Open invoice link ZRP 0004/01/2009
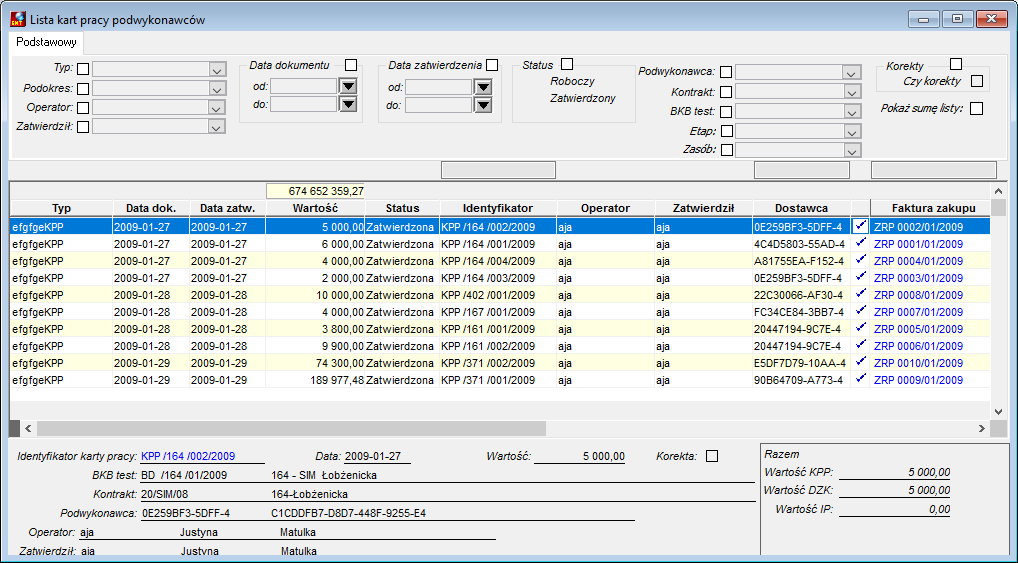The height and width of the screenshot is (563, 1018). tap(919, 261)
